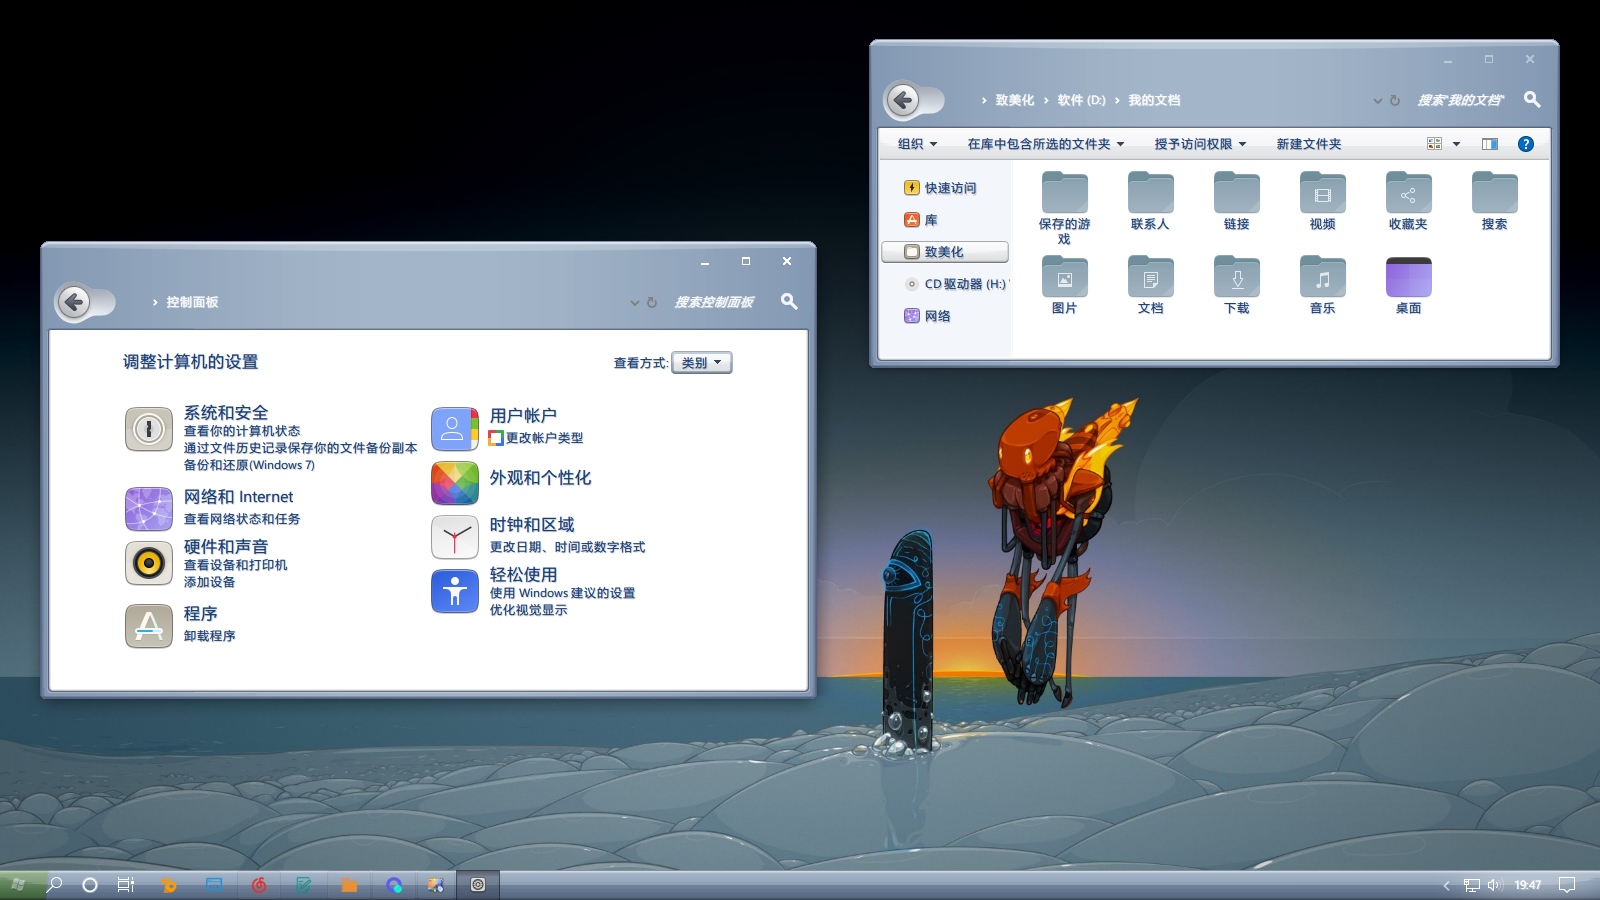Open Clock and Region (时钟和区域) icon
Screen dimensions: 1600x900
point(455,538)
